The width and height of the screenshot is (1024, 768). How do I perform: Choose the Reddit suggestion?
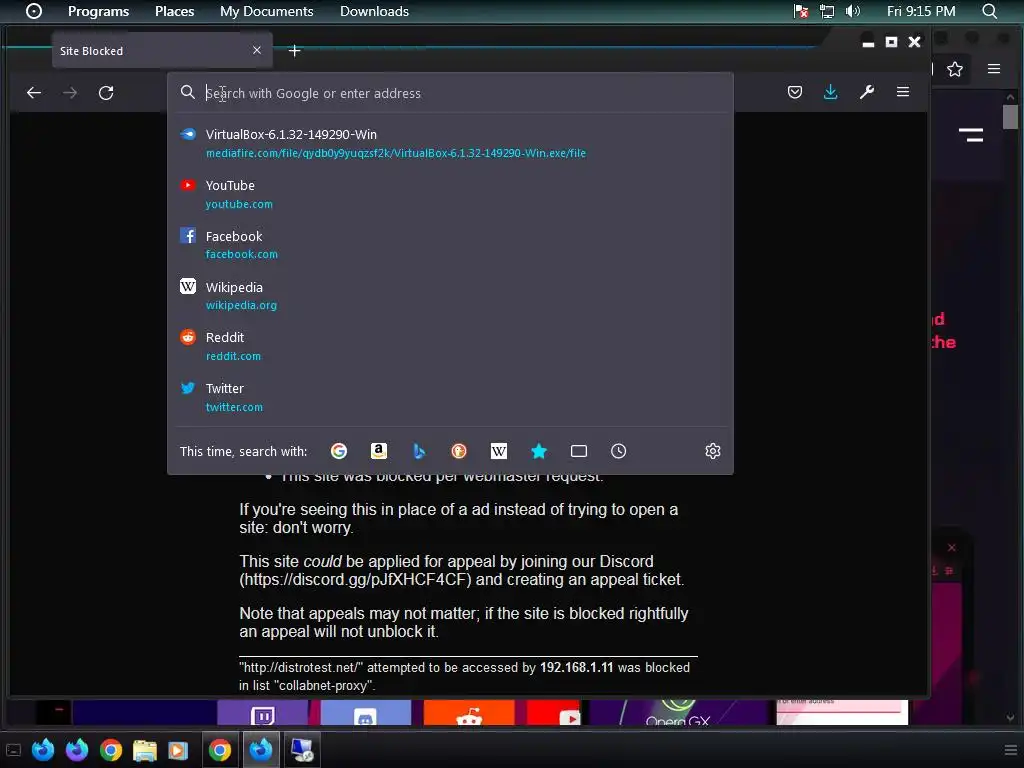click(451, 346)
